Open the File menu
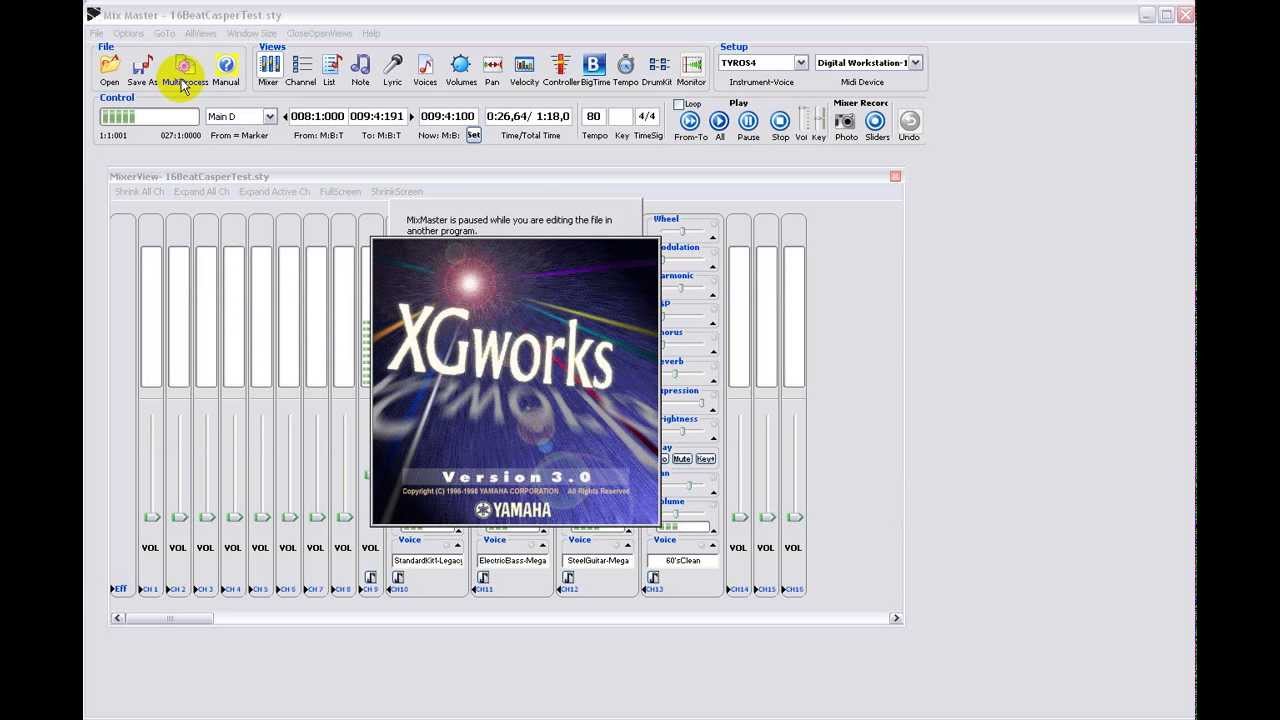 coord(97,34)
